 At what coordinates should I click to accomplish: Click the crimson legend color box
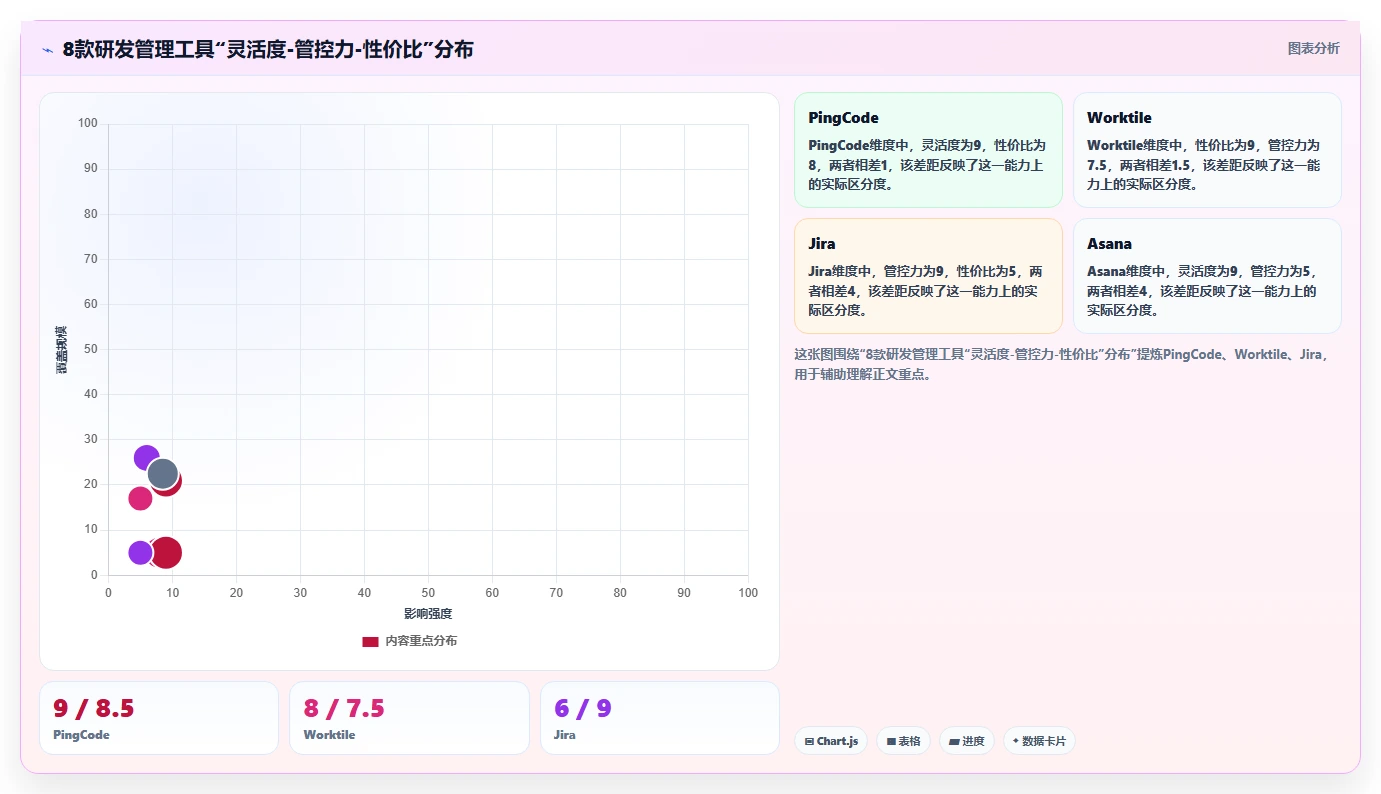tap(370, 641)
